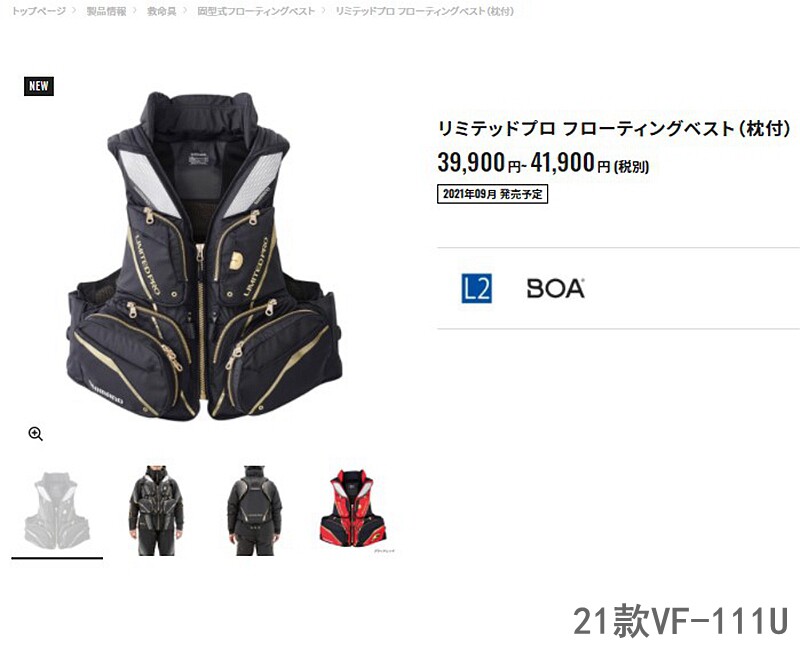Click the main black vest product image
The image size is (800, 651).
(204, 256)
